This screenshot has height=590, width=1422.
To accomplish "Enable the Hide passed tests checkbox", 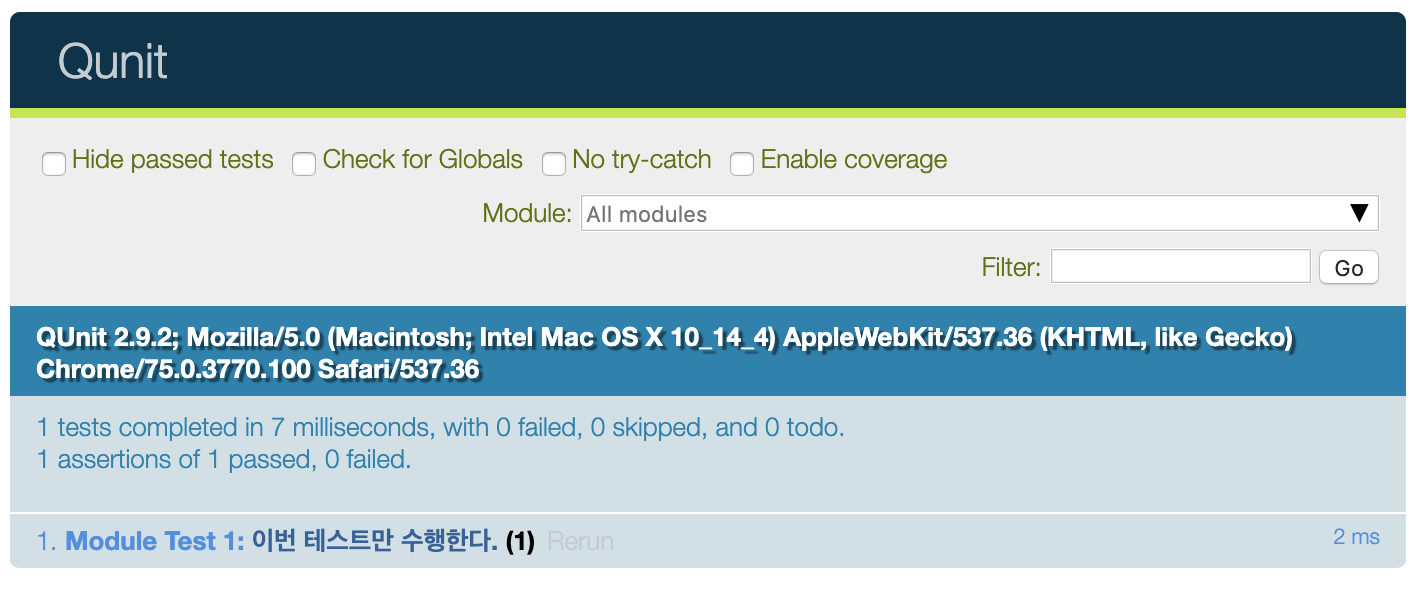I will coord(54,163).
